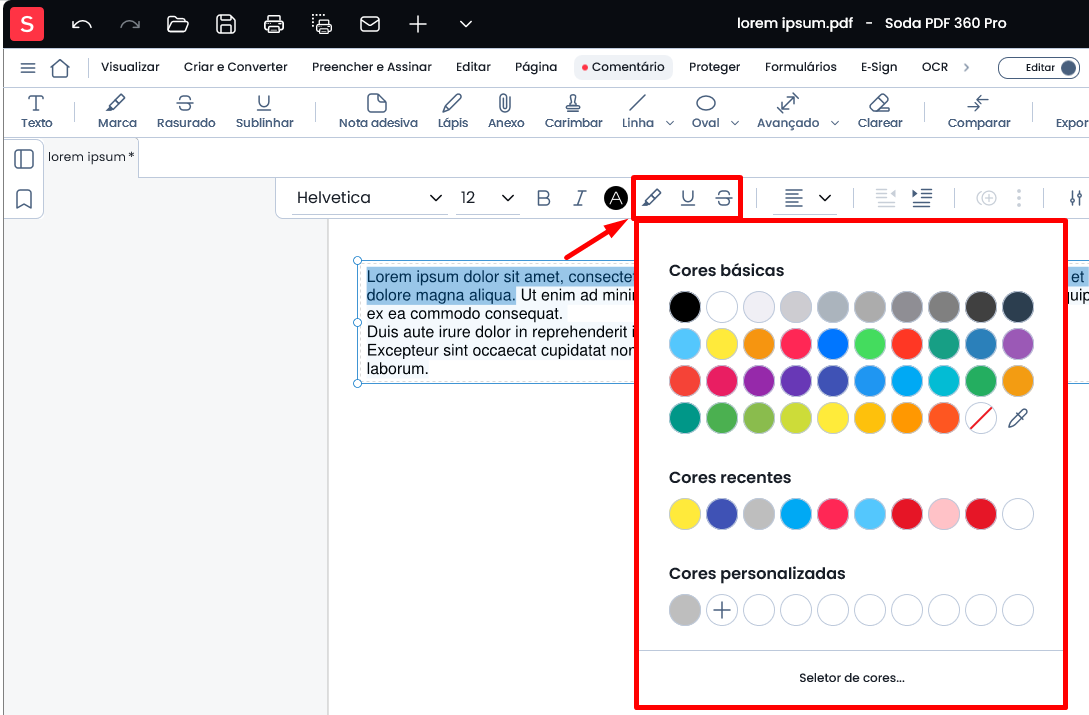Toggle bold formatting button

(x=544, y=198)
